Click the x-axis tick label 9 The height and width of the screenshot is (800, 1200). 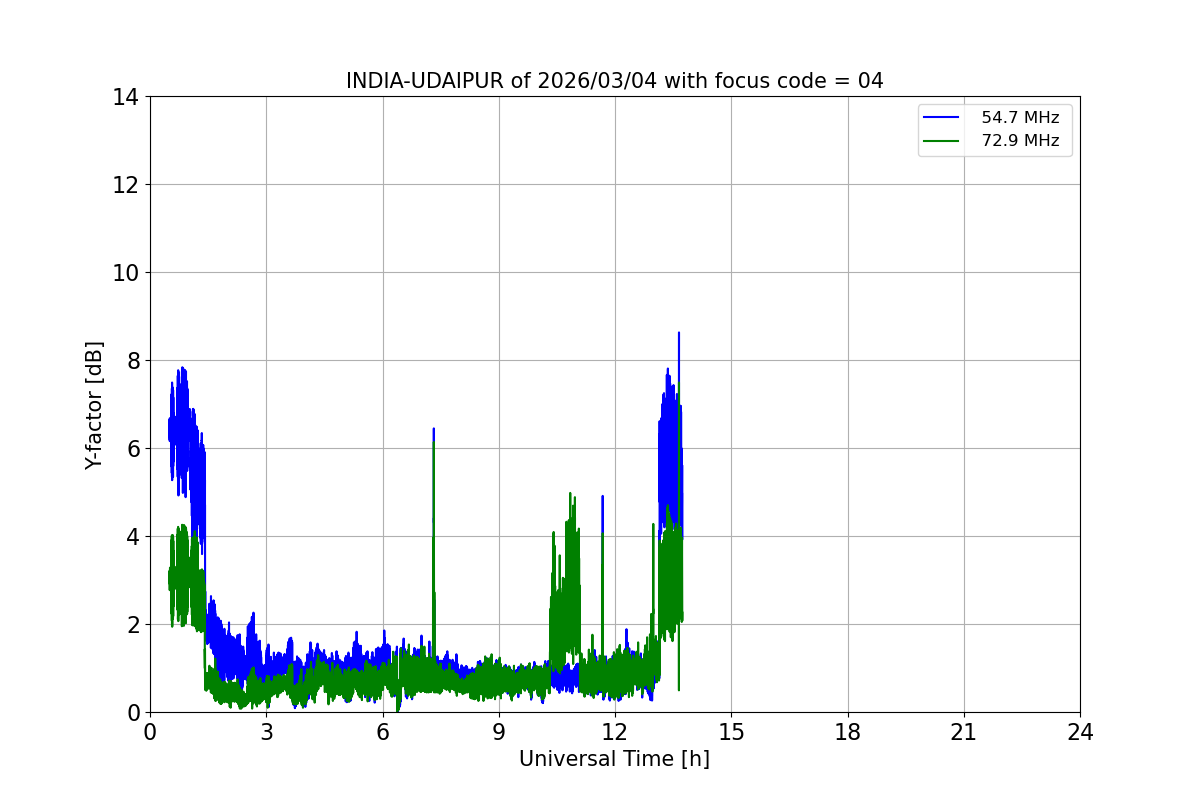coord(499,732)
